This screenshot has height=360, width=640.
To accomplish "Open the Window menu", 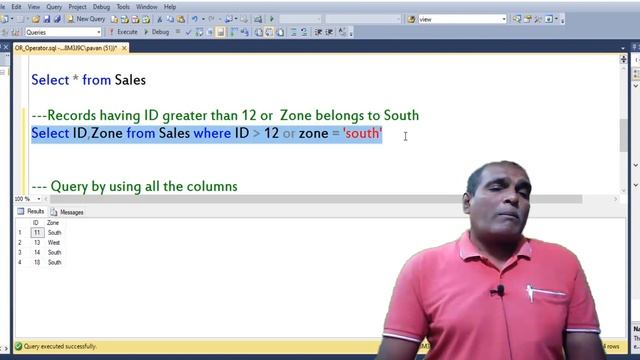I will 147,7.
